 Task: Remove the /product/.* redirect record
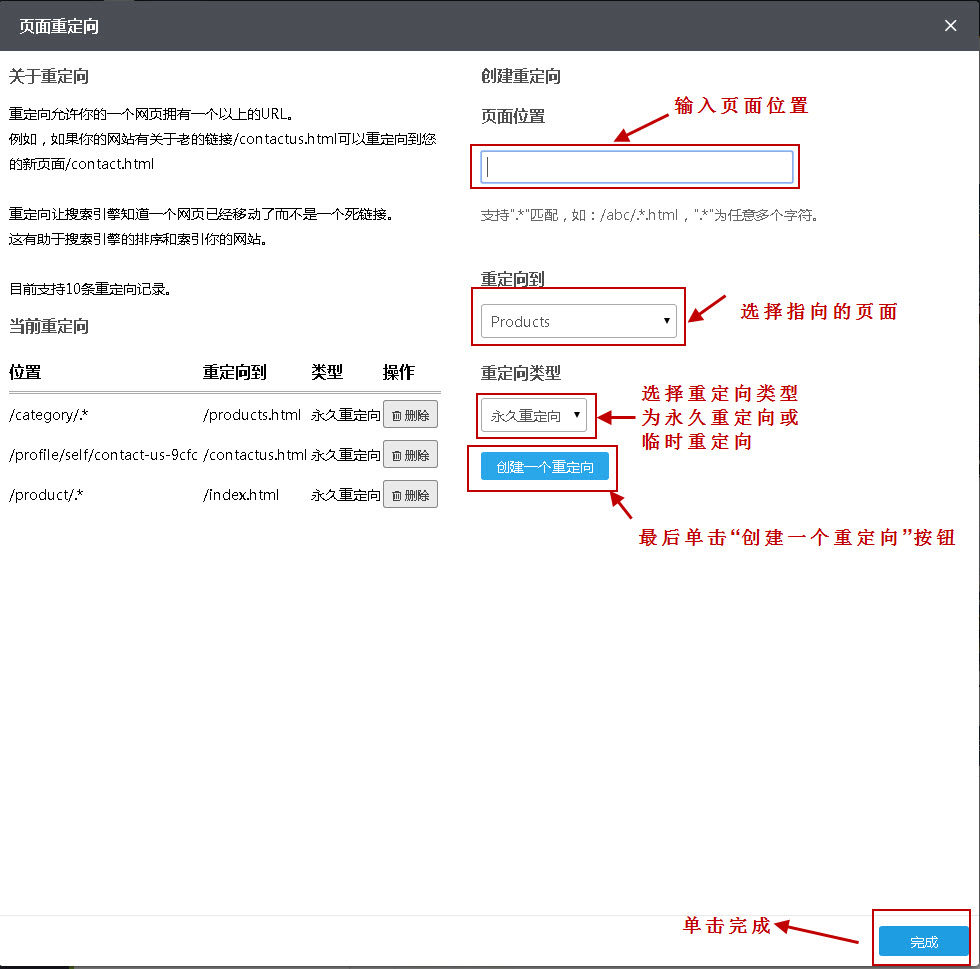tap(410, 495)
